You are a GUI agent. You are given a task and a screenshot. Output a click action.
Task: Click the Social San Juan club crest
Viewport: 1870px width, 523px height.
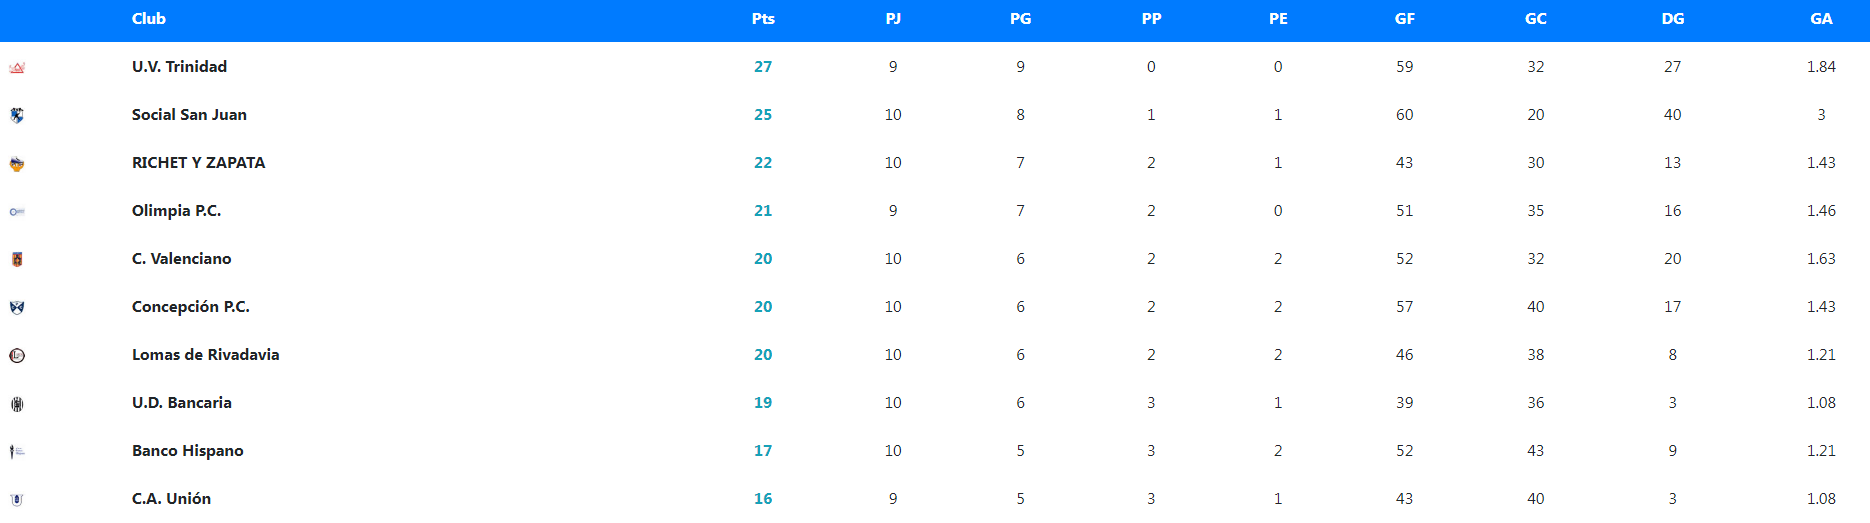[x=17, y=115]
